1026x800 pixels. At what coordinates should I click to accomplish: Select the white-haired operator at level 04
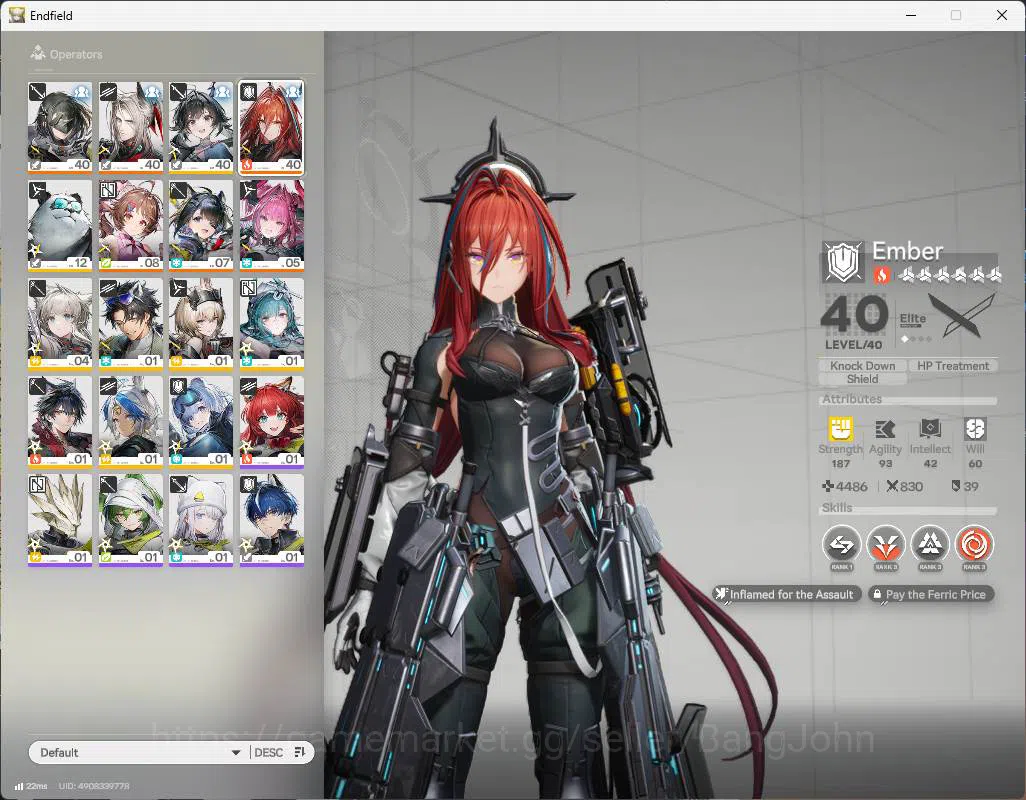(60, 324)
